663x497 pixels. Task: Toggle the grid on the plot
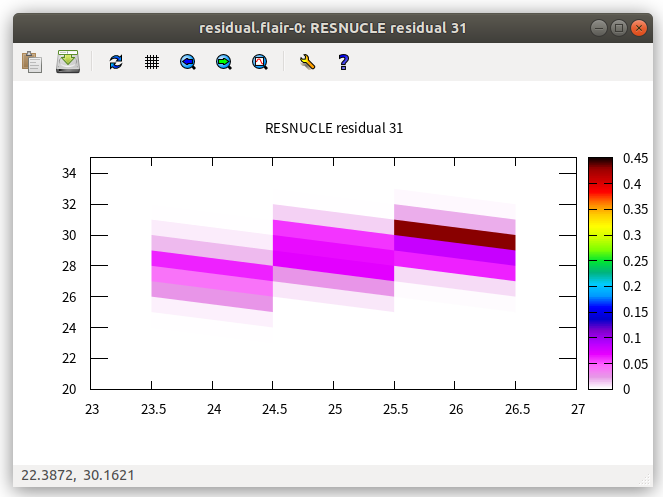point(152,62)
